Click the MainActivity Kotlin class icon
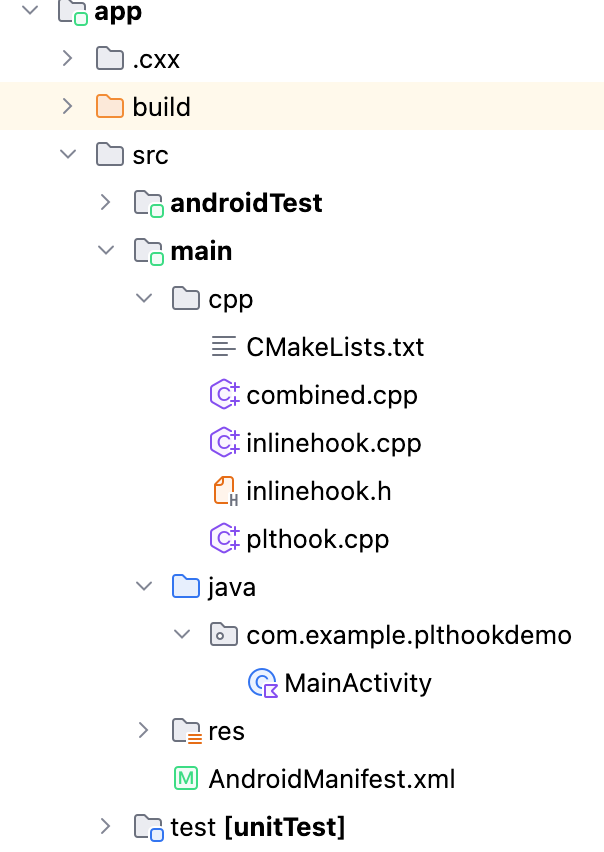The width and height of the screenshot is (604, 852). coord(262,683)
